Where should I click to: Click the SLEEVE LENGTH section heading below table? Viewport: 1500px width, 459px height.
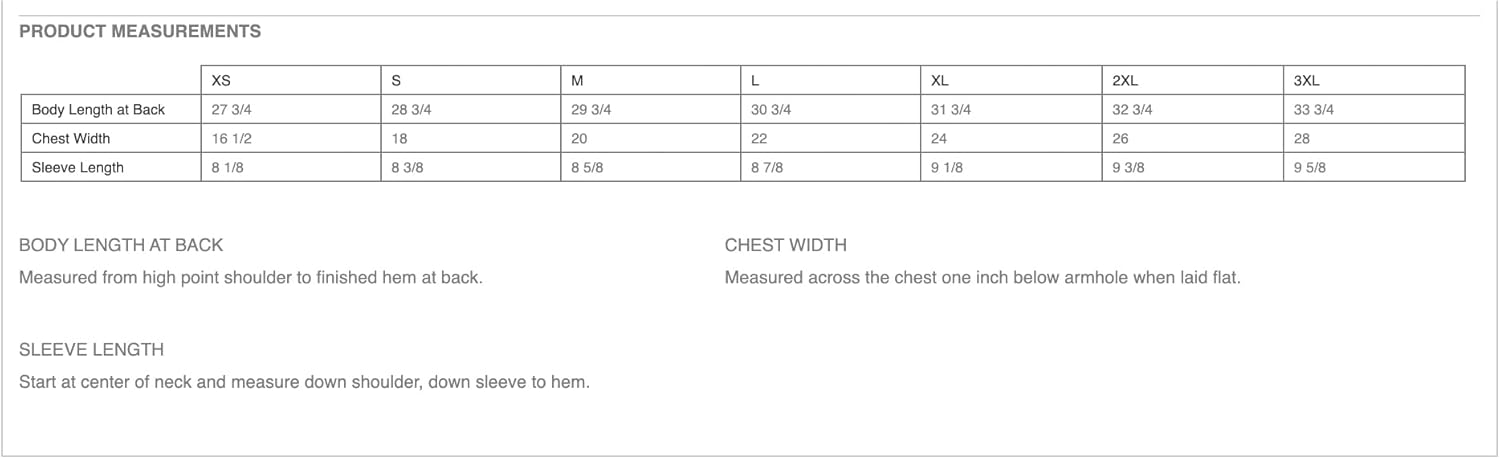pos(91,350)
